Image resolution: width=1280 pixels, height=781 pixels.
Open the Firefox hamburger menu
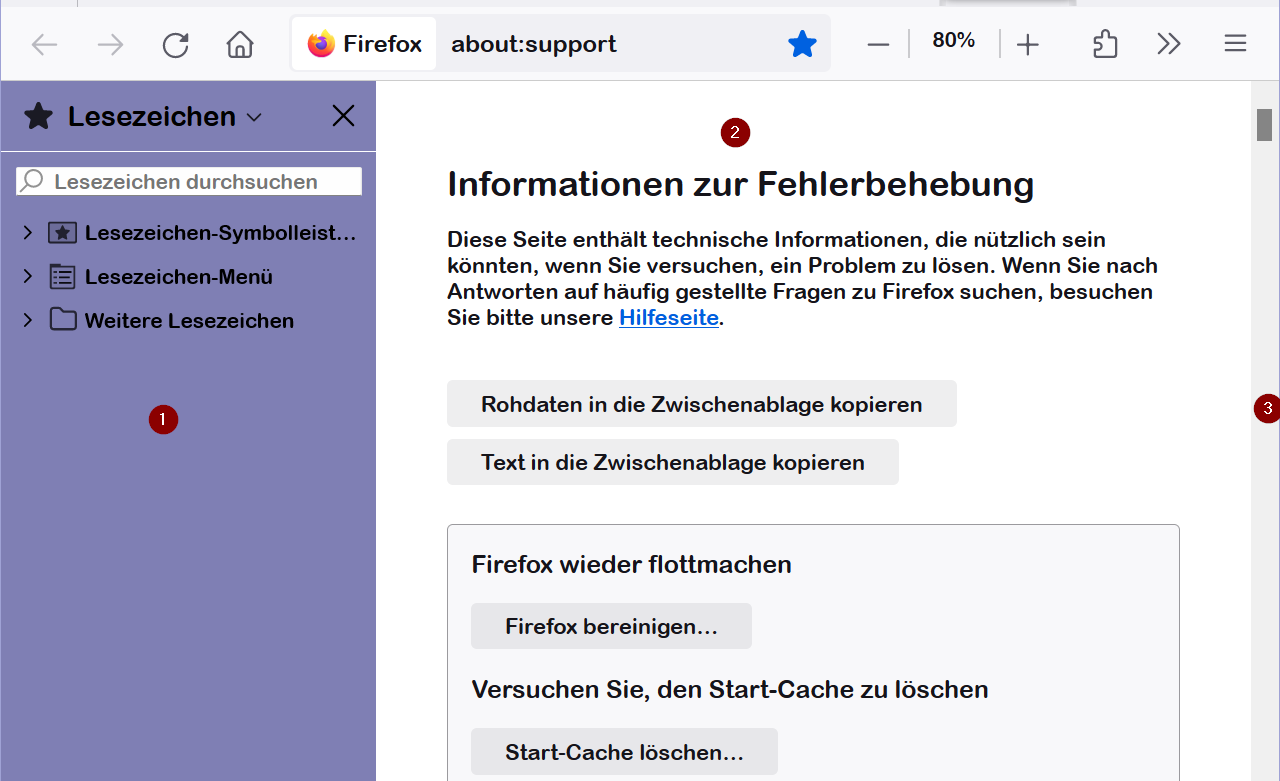click(1236, 44)
